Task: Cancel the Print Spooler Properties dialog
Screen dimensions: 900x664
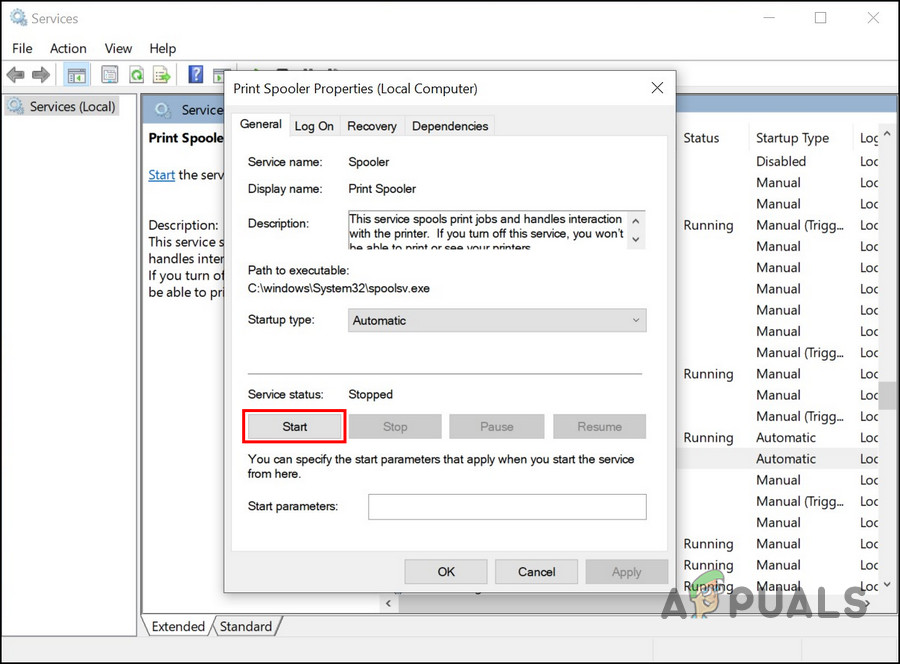Action: click(x=537, y=572)
